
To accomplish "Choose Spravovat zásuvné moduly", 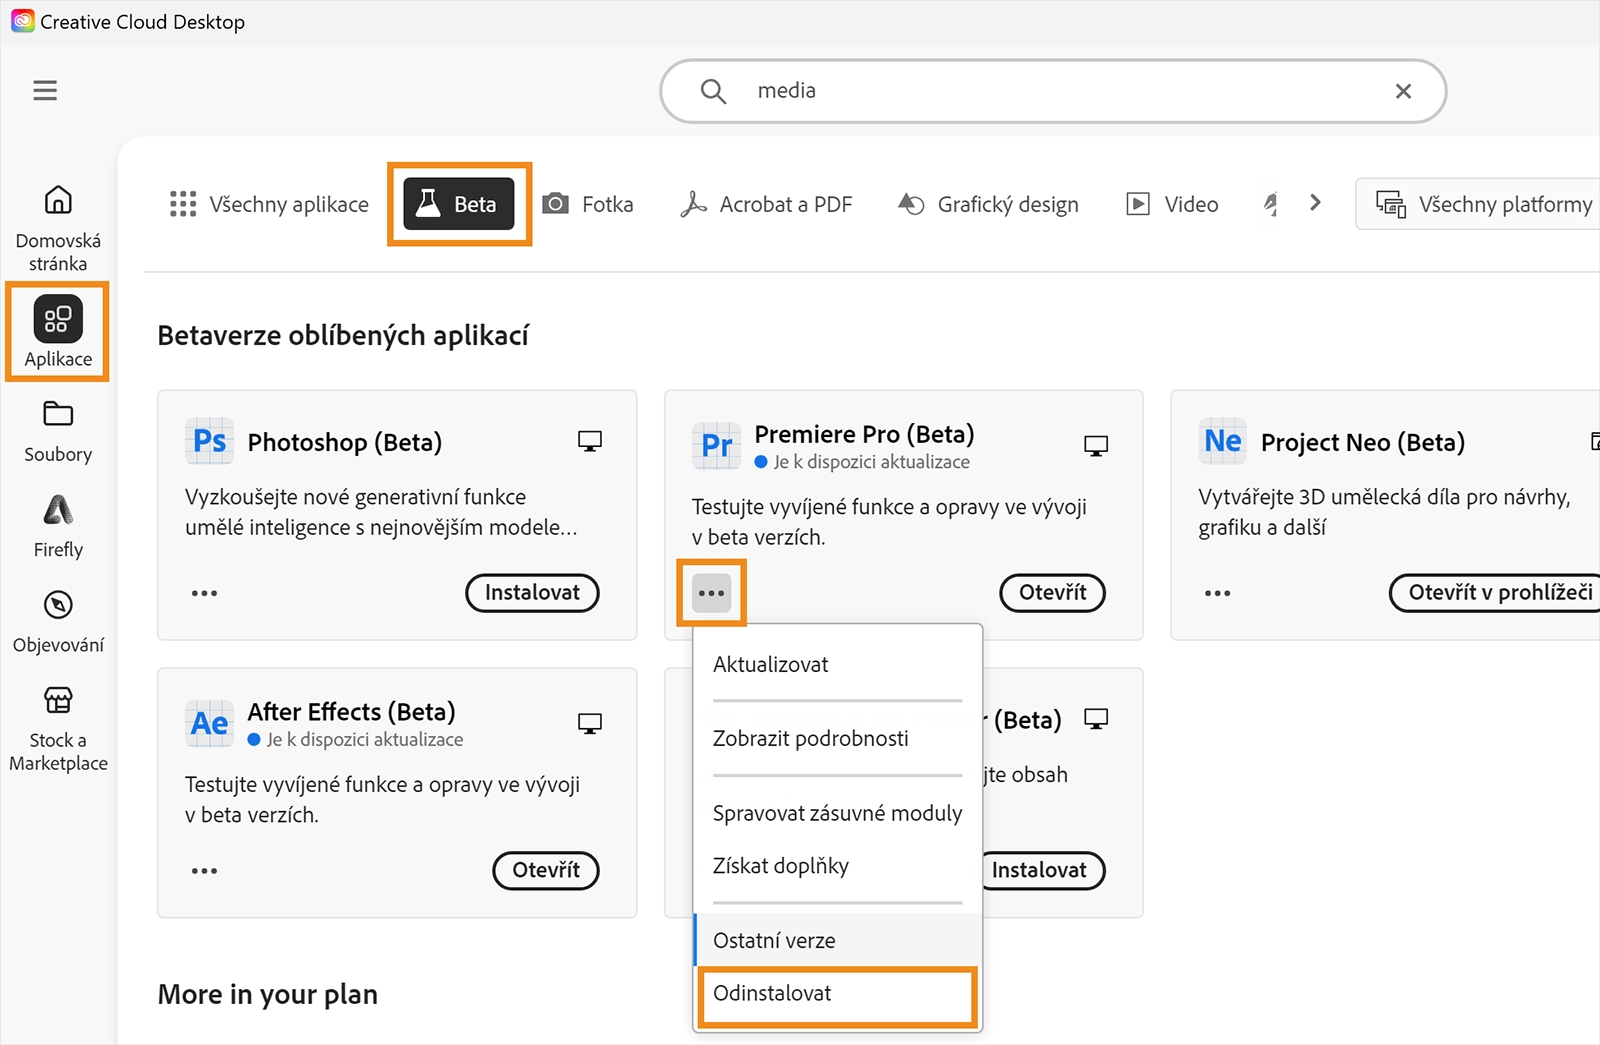I will coord(837,814).
